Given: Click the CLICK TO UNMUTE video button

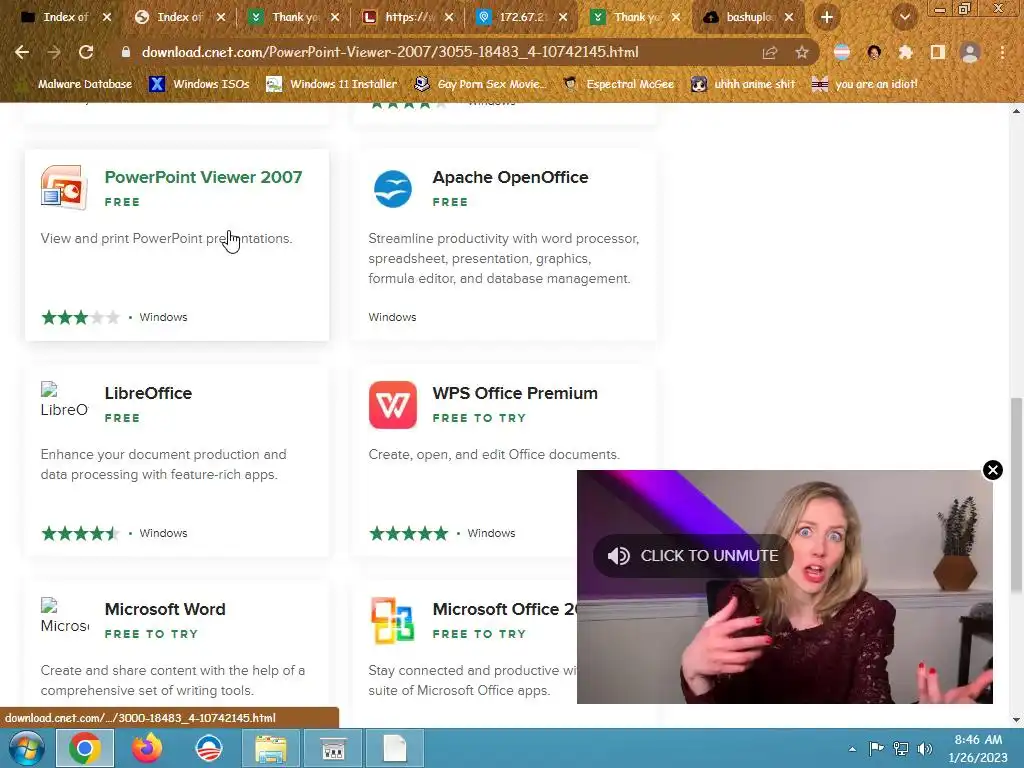Looking at the screenshot, I should click(x=693, y=556).
